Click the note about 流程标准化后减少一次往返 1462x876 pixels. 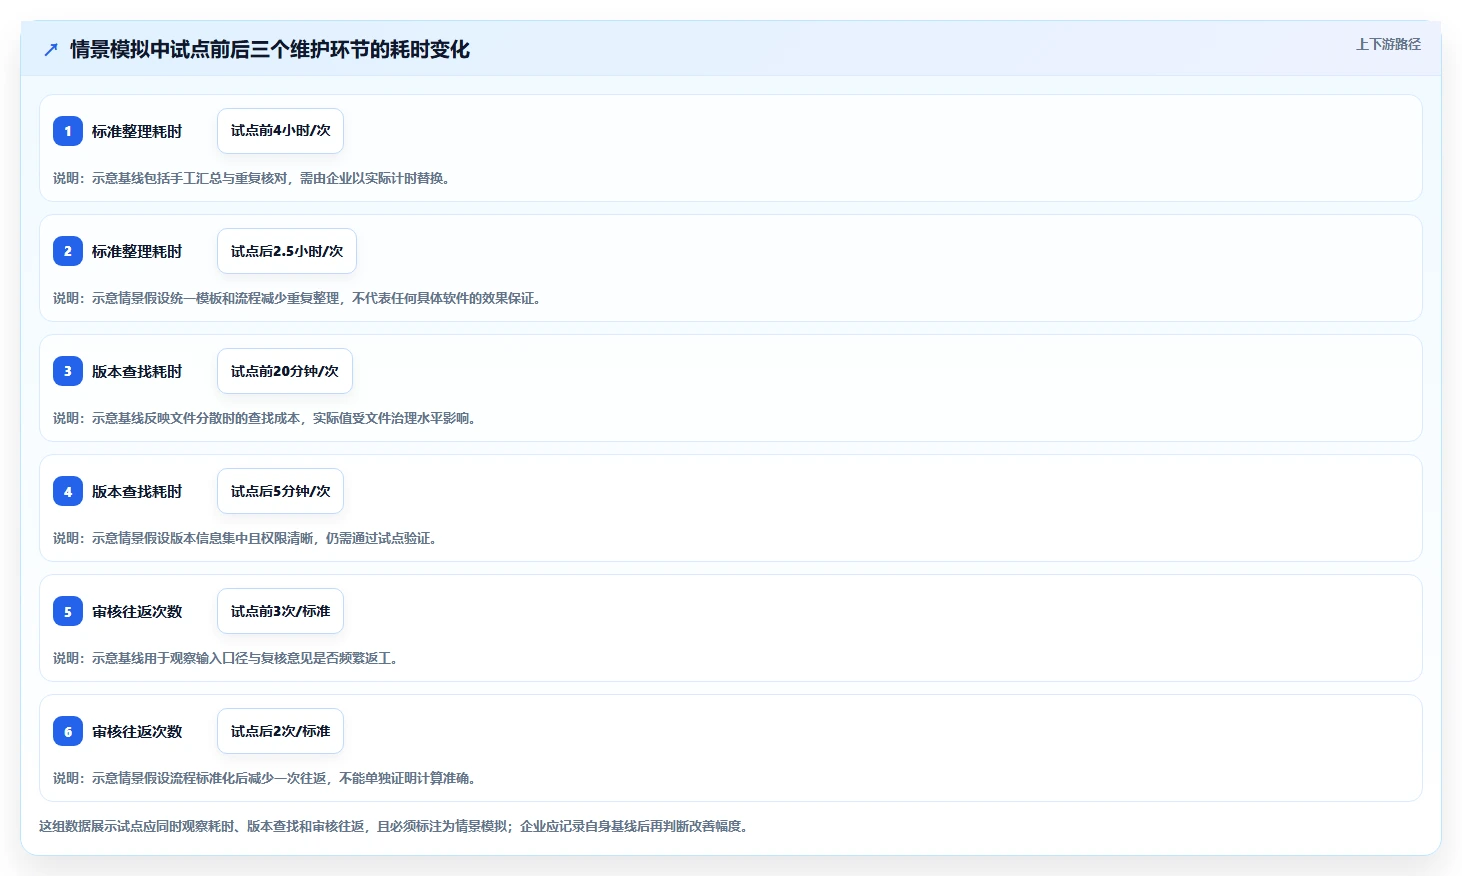point(266,778)
